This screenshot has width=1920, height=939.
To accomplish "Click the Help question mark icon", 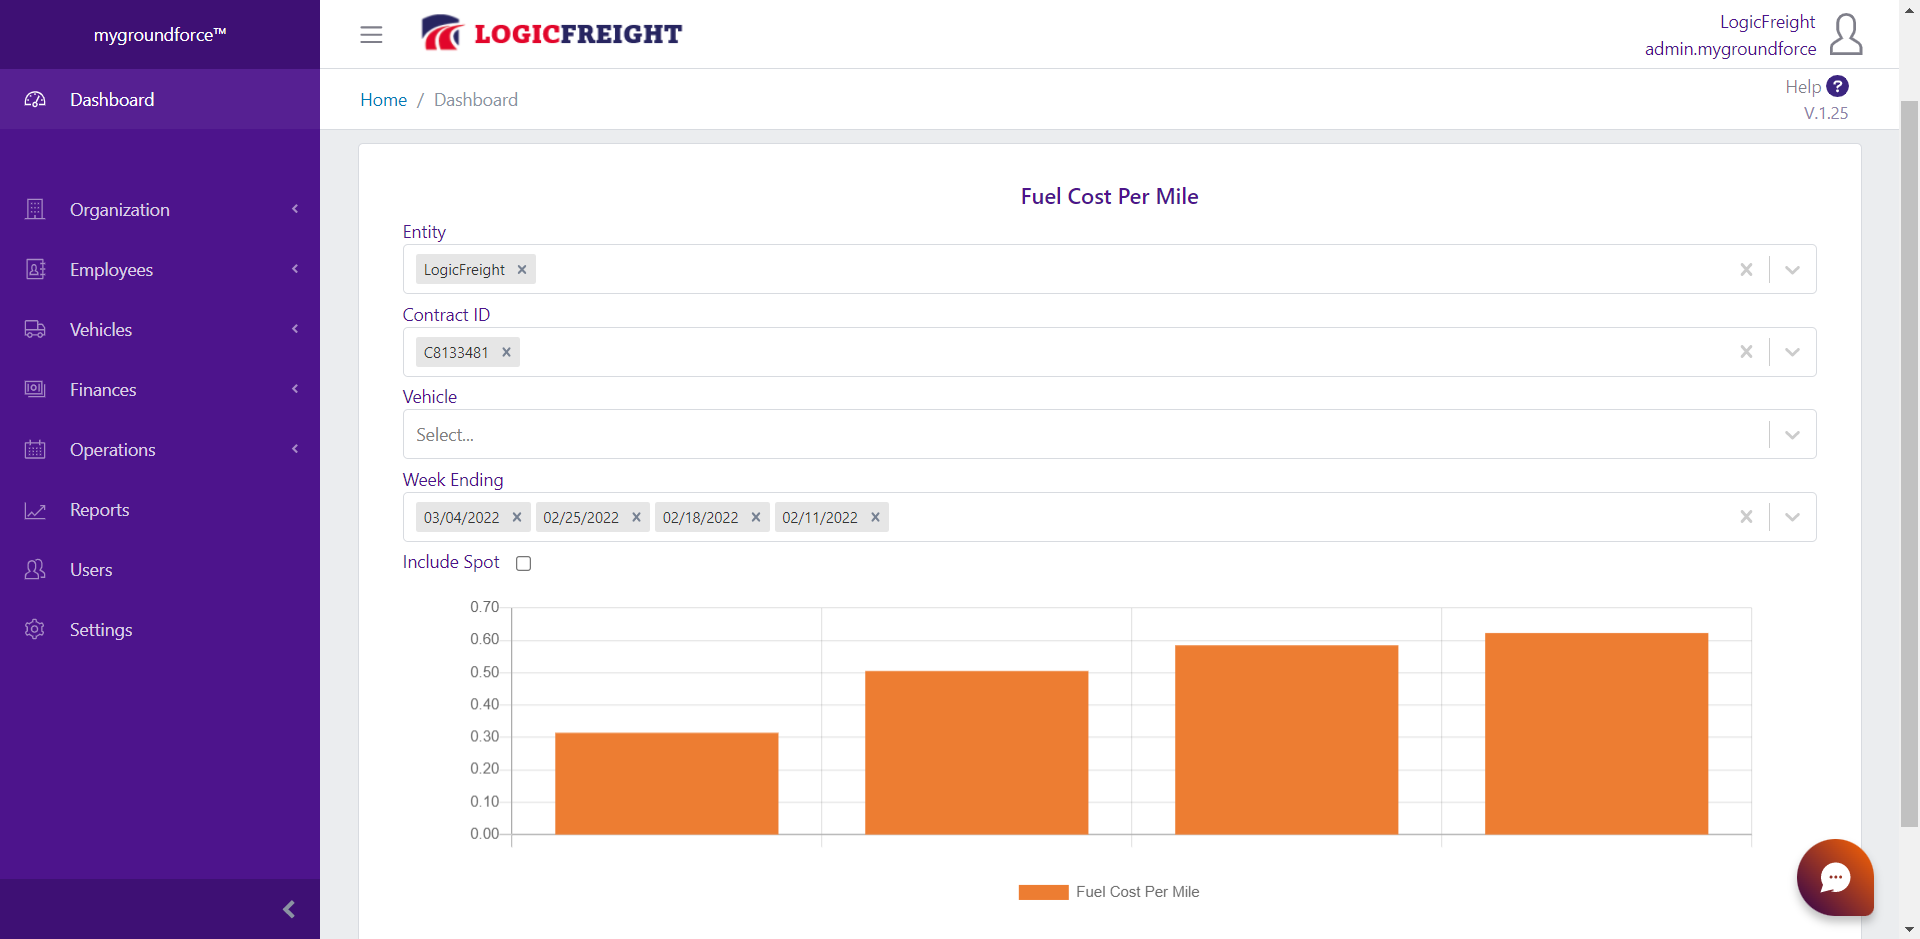I will [x=1837, y=87].
